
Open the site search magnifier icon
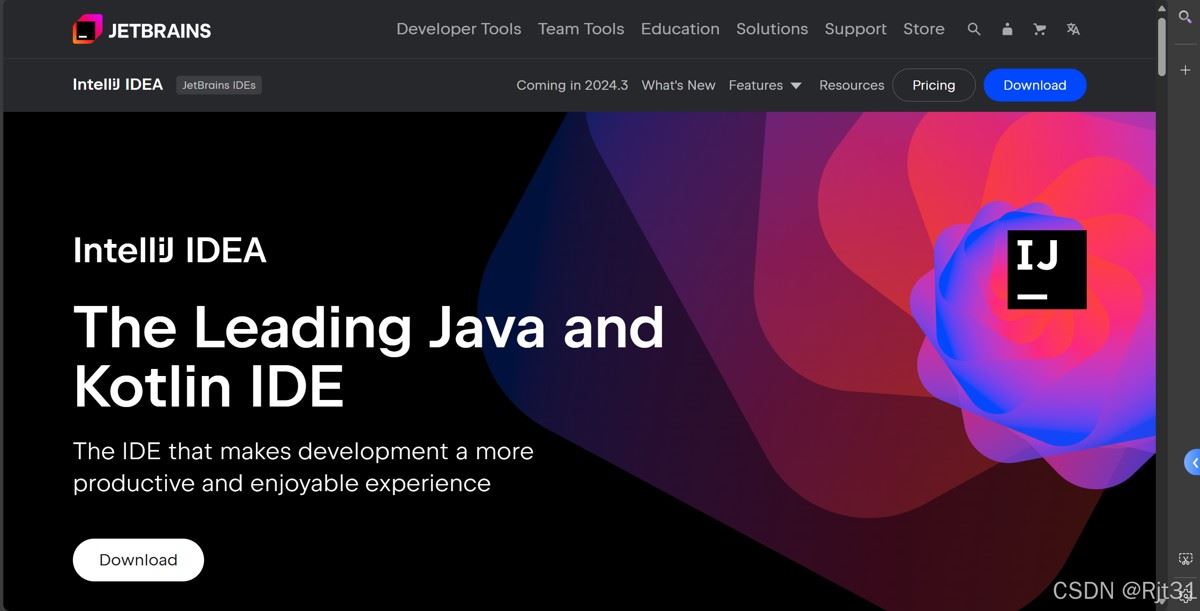pyautogui.click(x=974, y=29)
